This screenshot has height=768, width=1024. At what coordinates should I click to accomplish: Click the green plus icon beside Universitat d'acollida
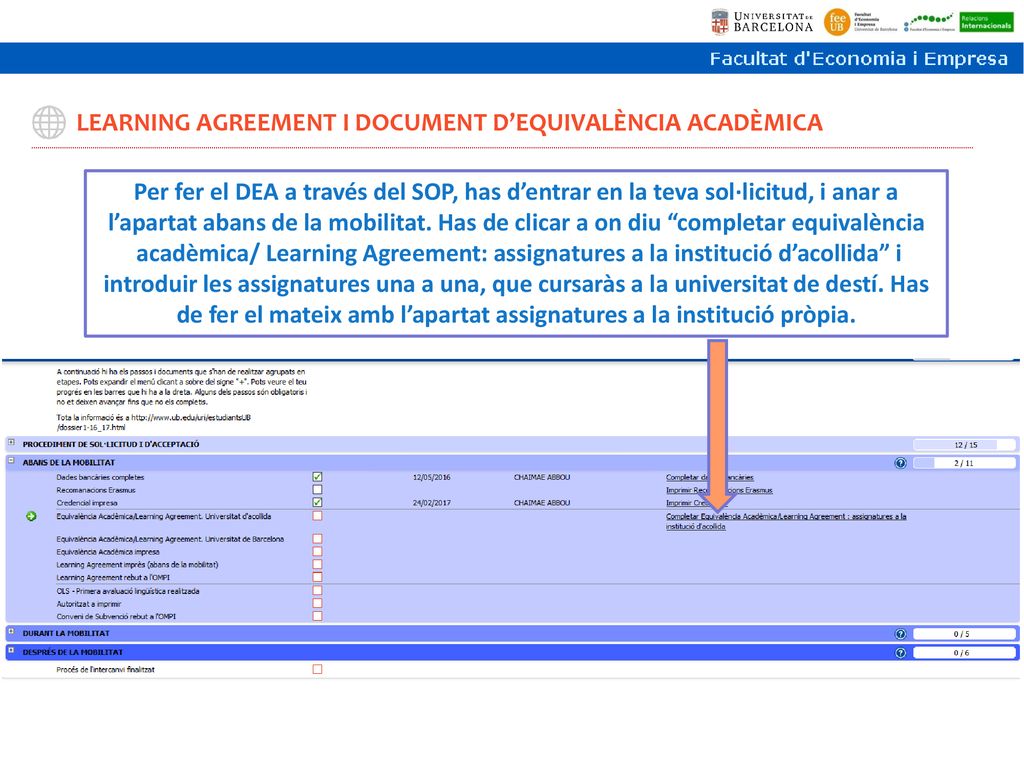31,517
